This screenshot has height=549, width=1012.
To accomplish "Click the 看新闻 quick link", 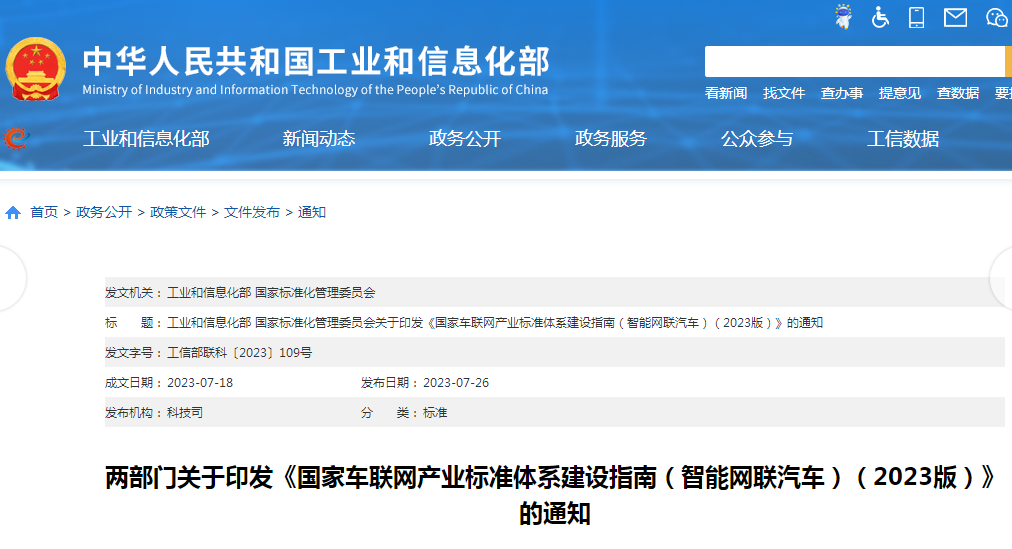I will point(726,93).
